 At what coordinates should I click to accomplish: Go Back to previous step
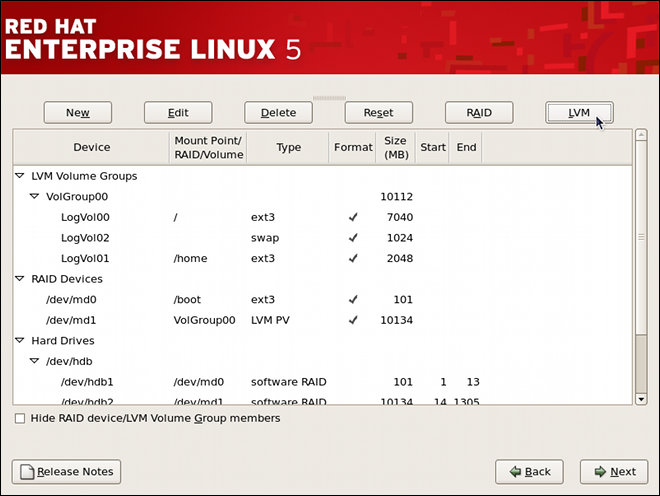[529, 472]
